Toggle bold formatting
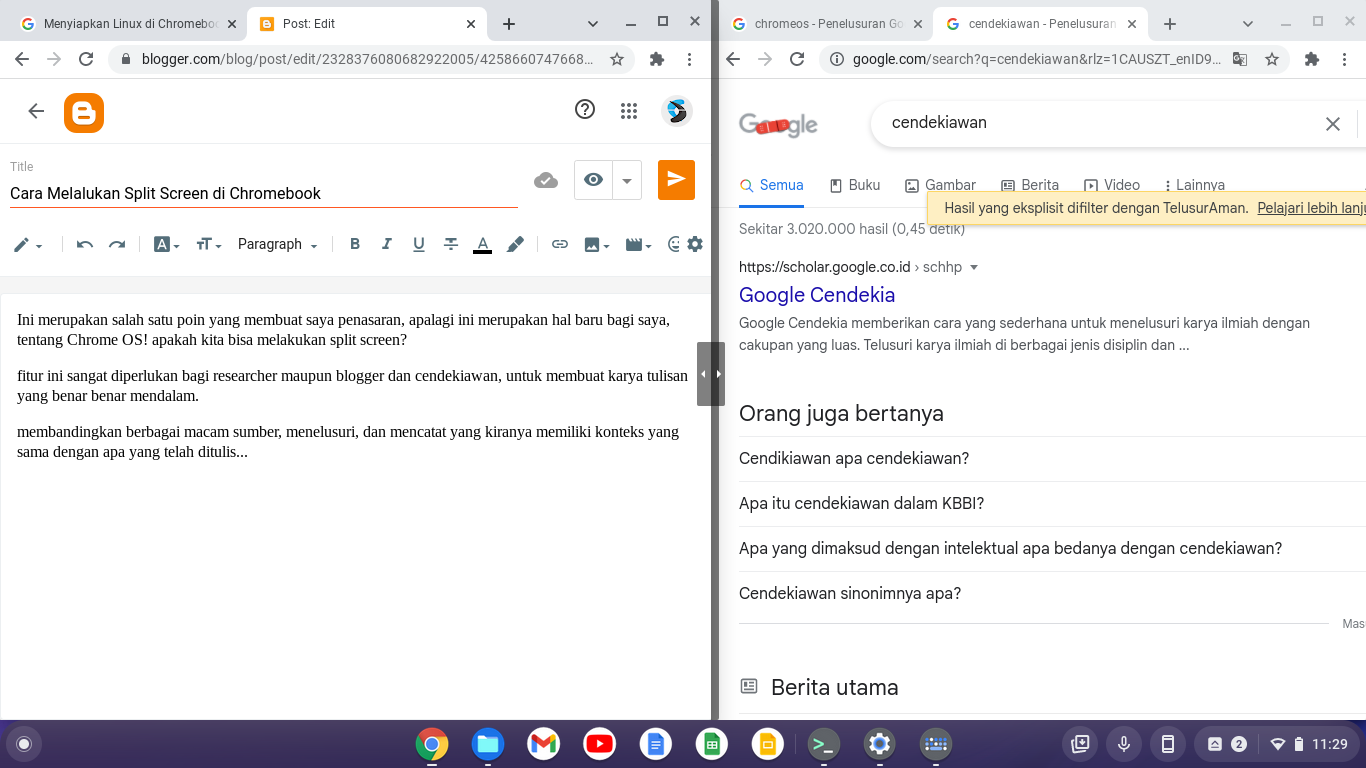The height and width of the screenshot is (768, 1366). tap(355, 244)
